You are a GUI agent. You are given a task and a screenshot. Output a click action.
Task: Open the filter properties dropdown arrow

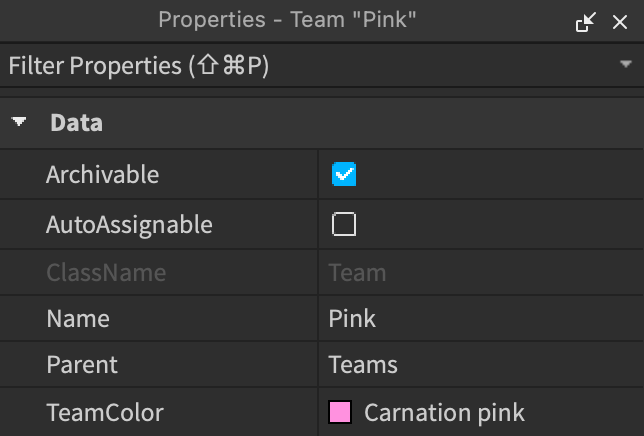[x=626, y=64]
